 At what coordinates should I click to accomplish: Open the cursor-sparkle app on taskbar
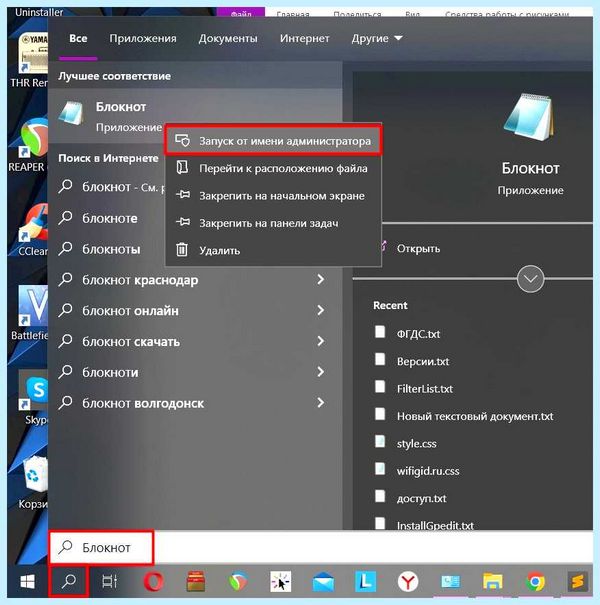point(281,581)
